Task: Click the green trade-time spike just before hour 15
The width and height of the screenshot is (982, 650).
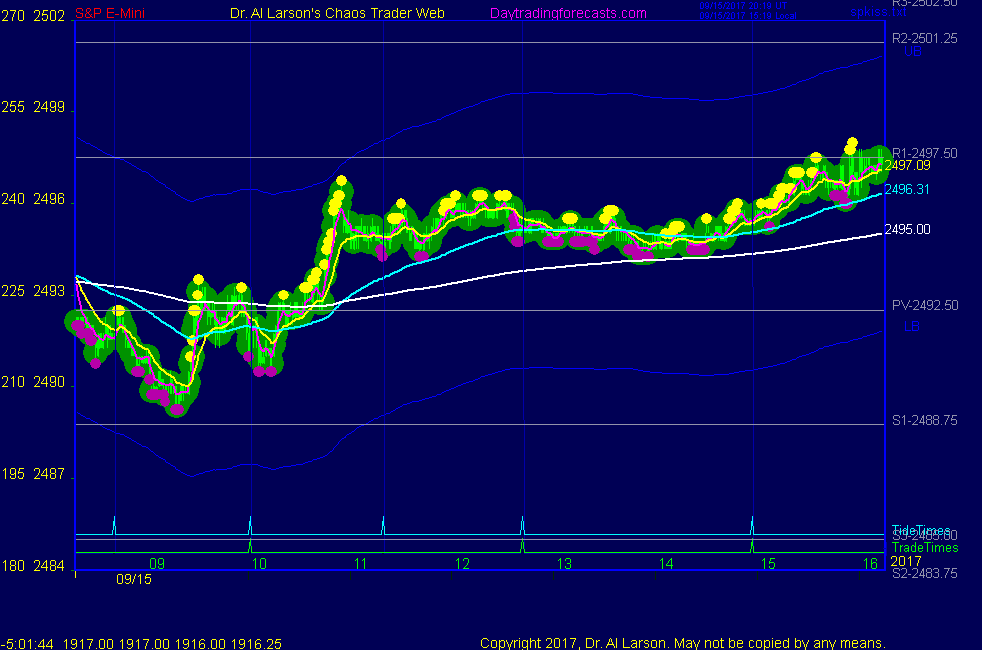Action: click(x=752, y=546)
